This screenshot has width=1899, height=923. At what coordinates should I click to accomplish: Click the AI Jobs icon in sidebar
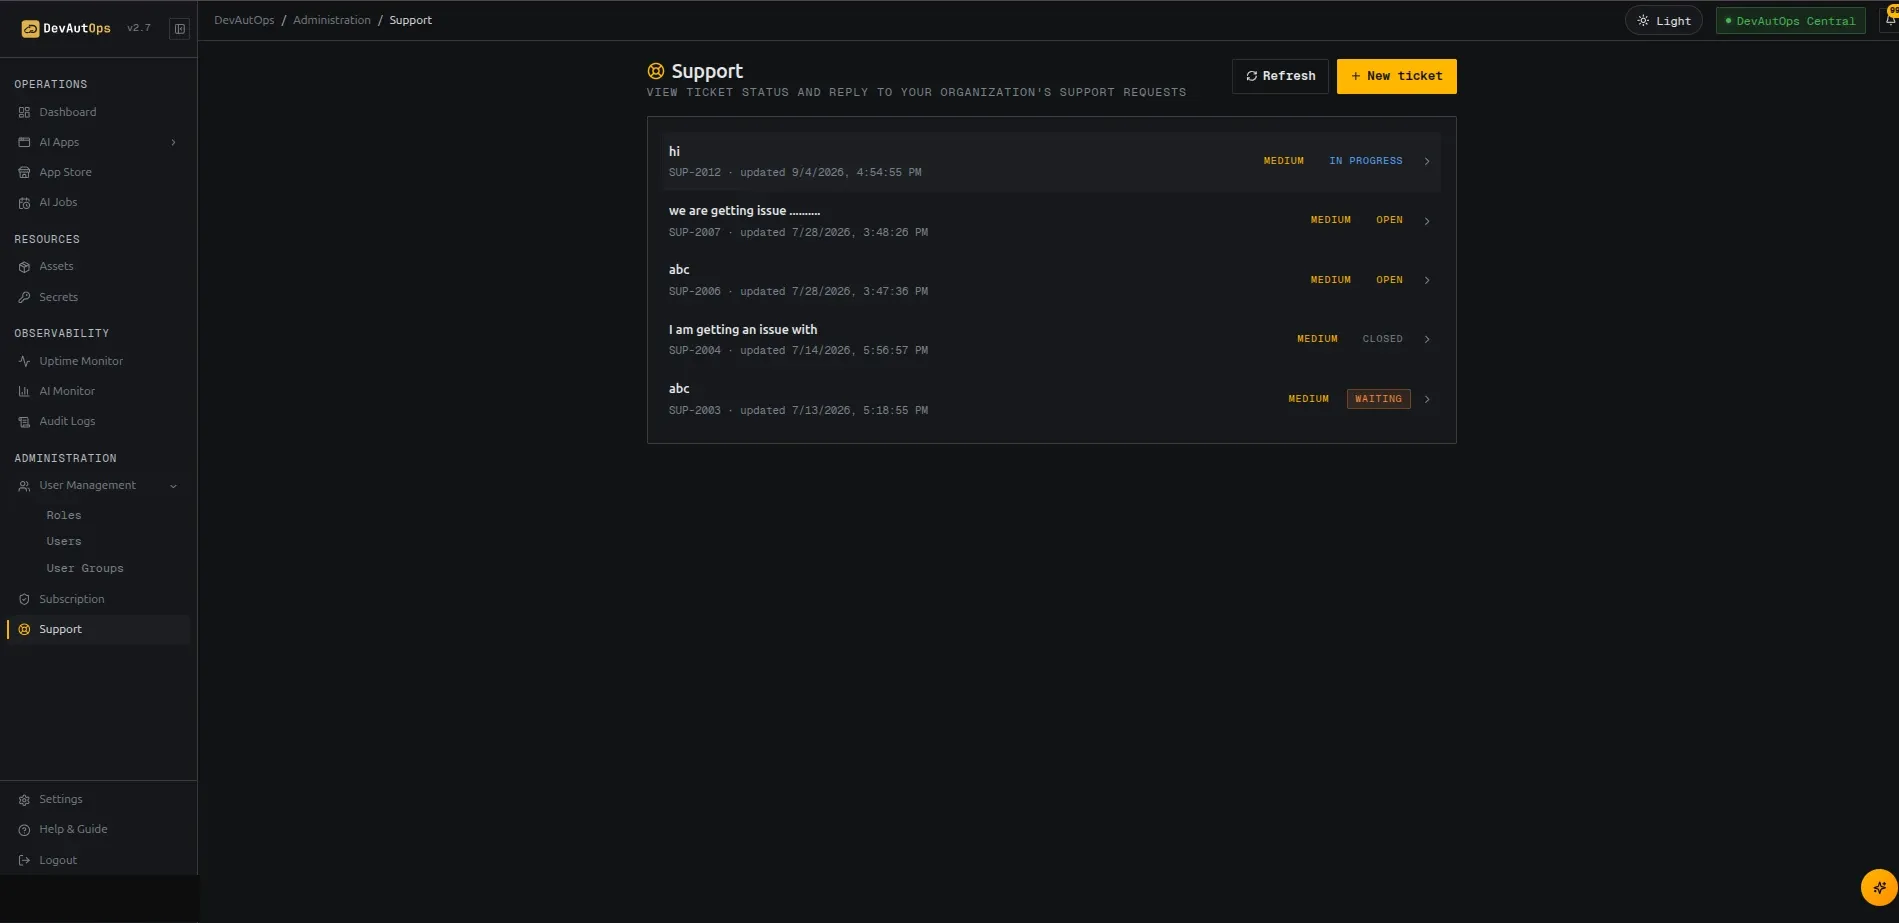(x=24, y=203)
